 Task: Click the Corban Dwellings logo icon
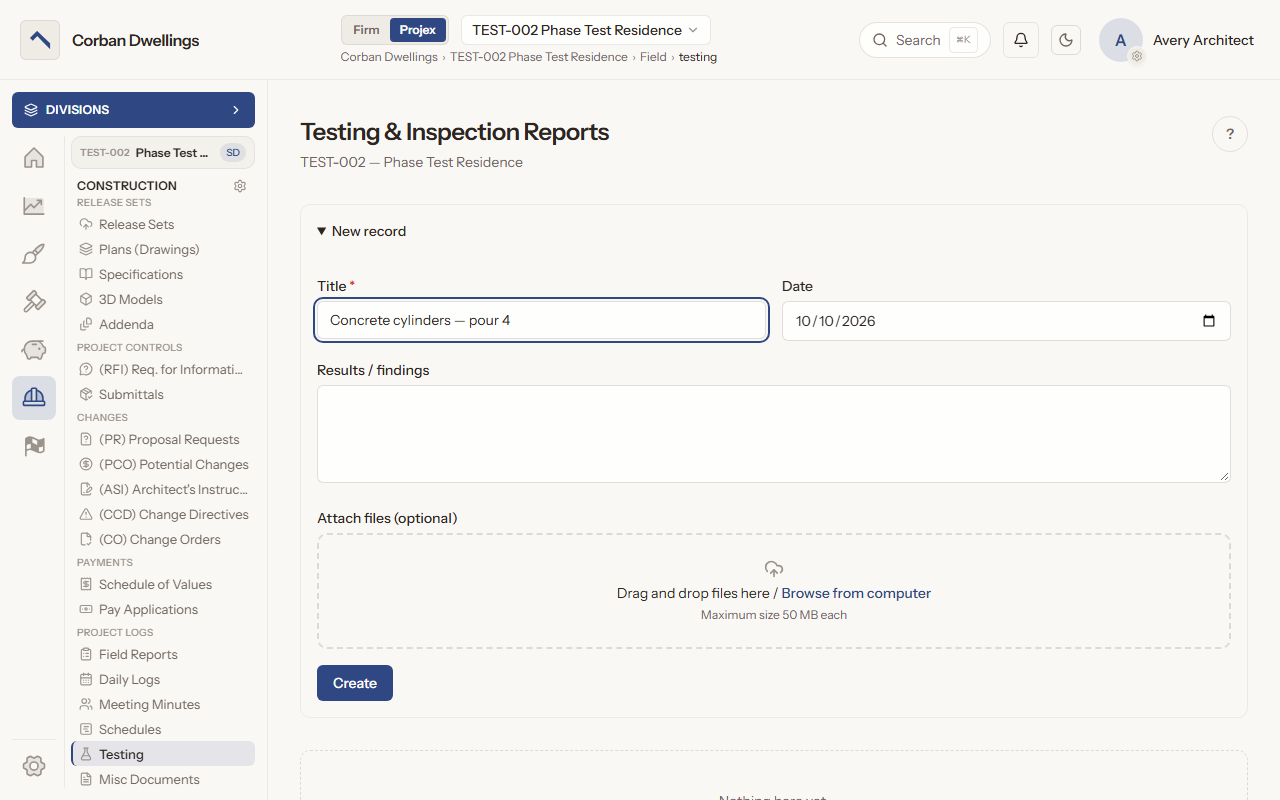(40, 40)
